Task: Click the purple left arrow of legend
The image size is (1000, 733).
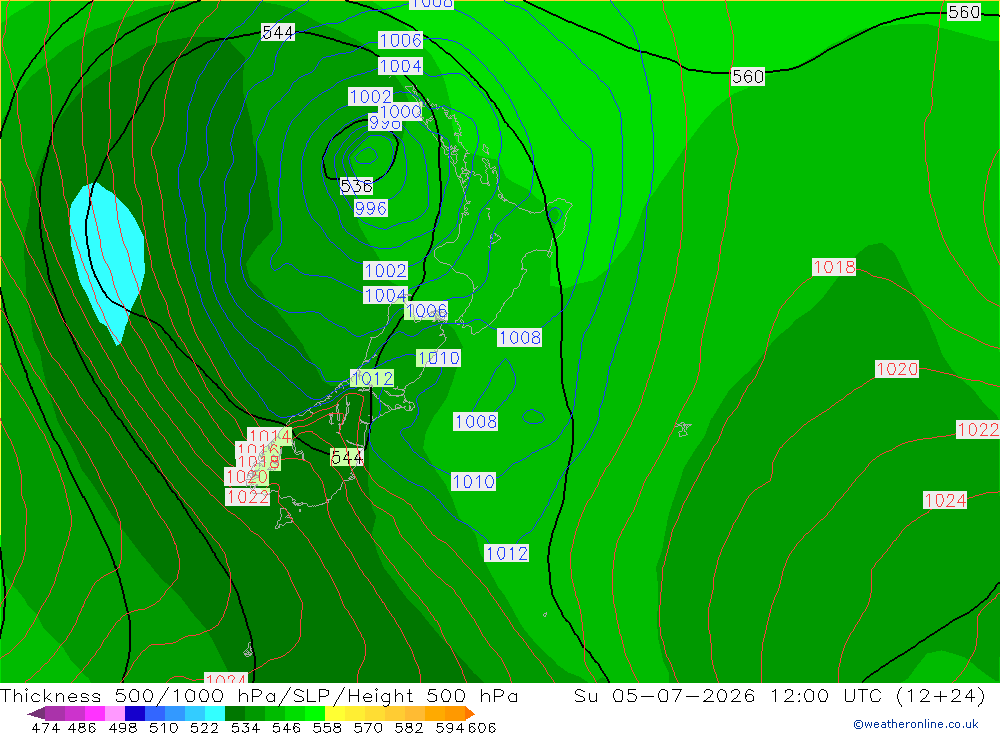Action: pyautogui.click(x=36, y=713)
